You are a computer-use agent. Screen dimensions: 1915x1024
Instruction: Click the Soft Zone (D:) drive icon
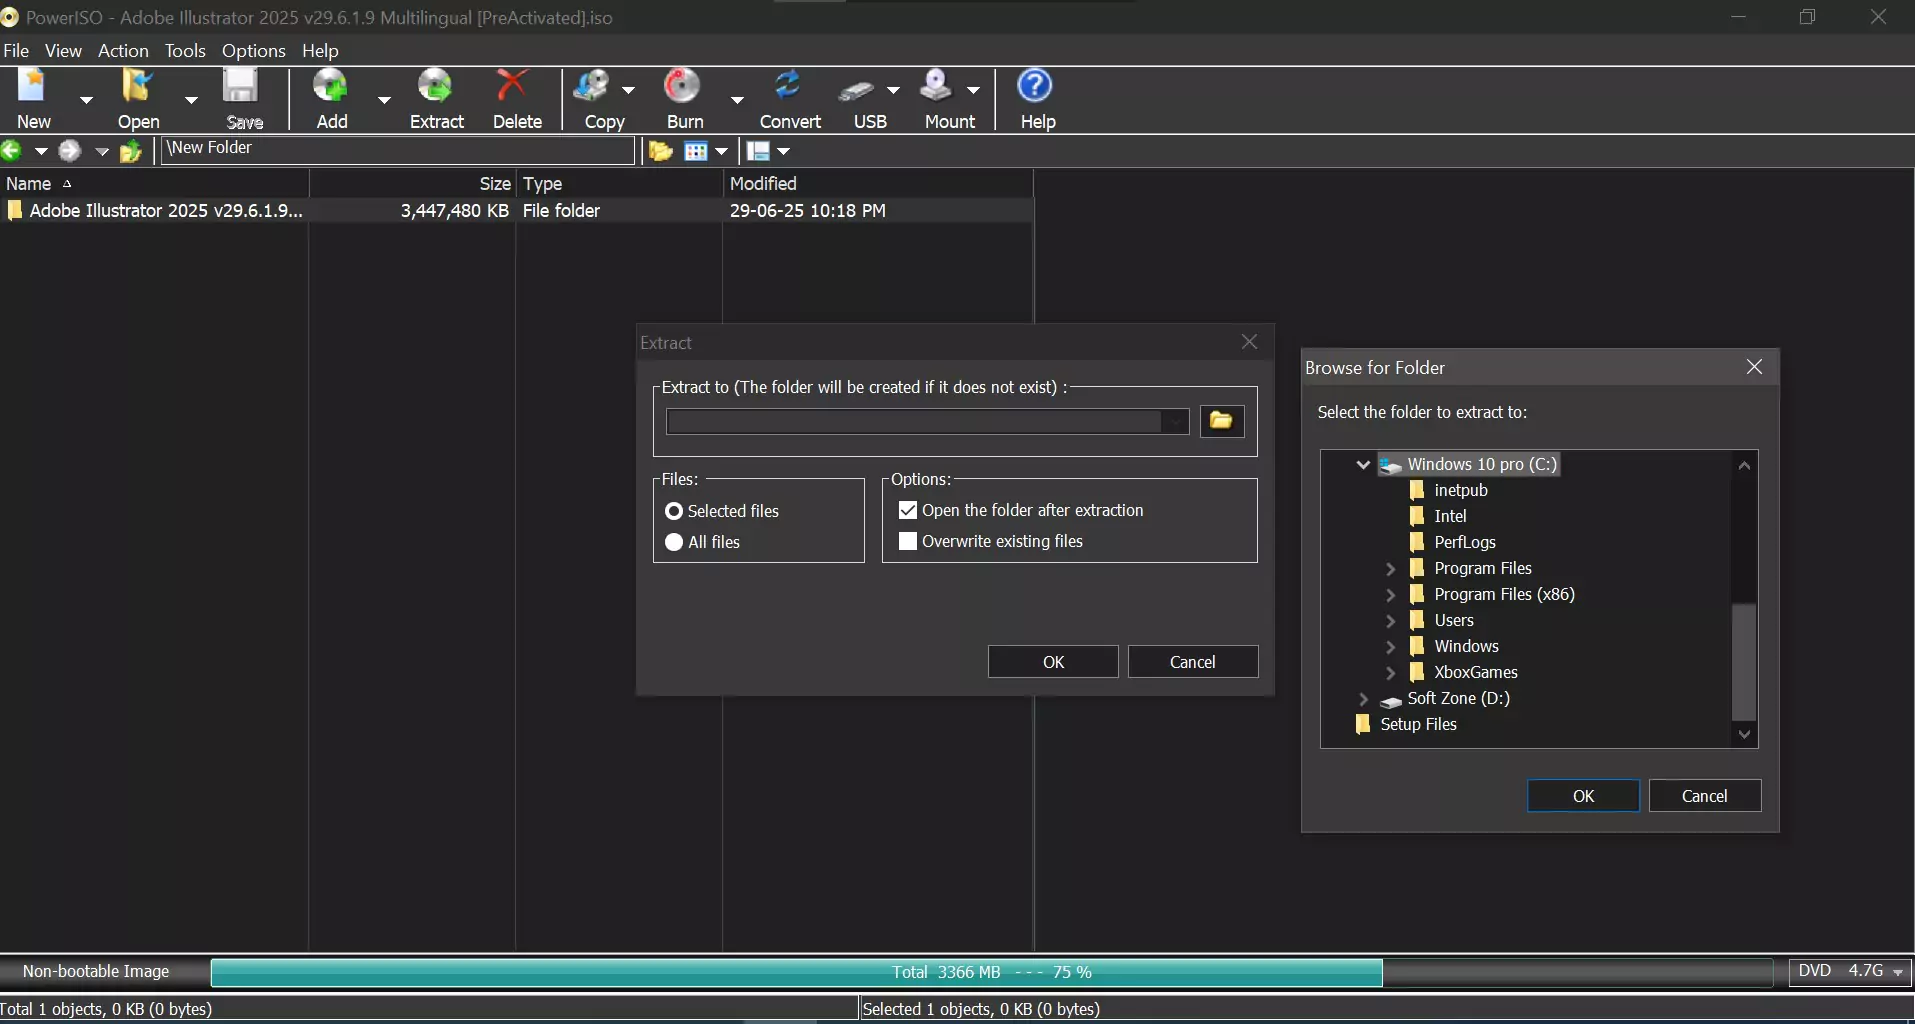pyautogui.click(x=1391, y=700)
